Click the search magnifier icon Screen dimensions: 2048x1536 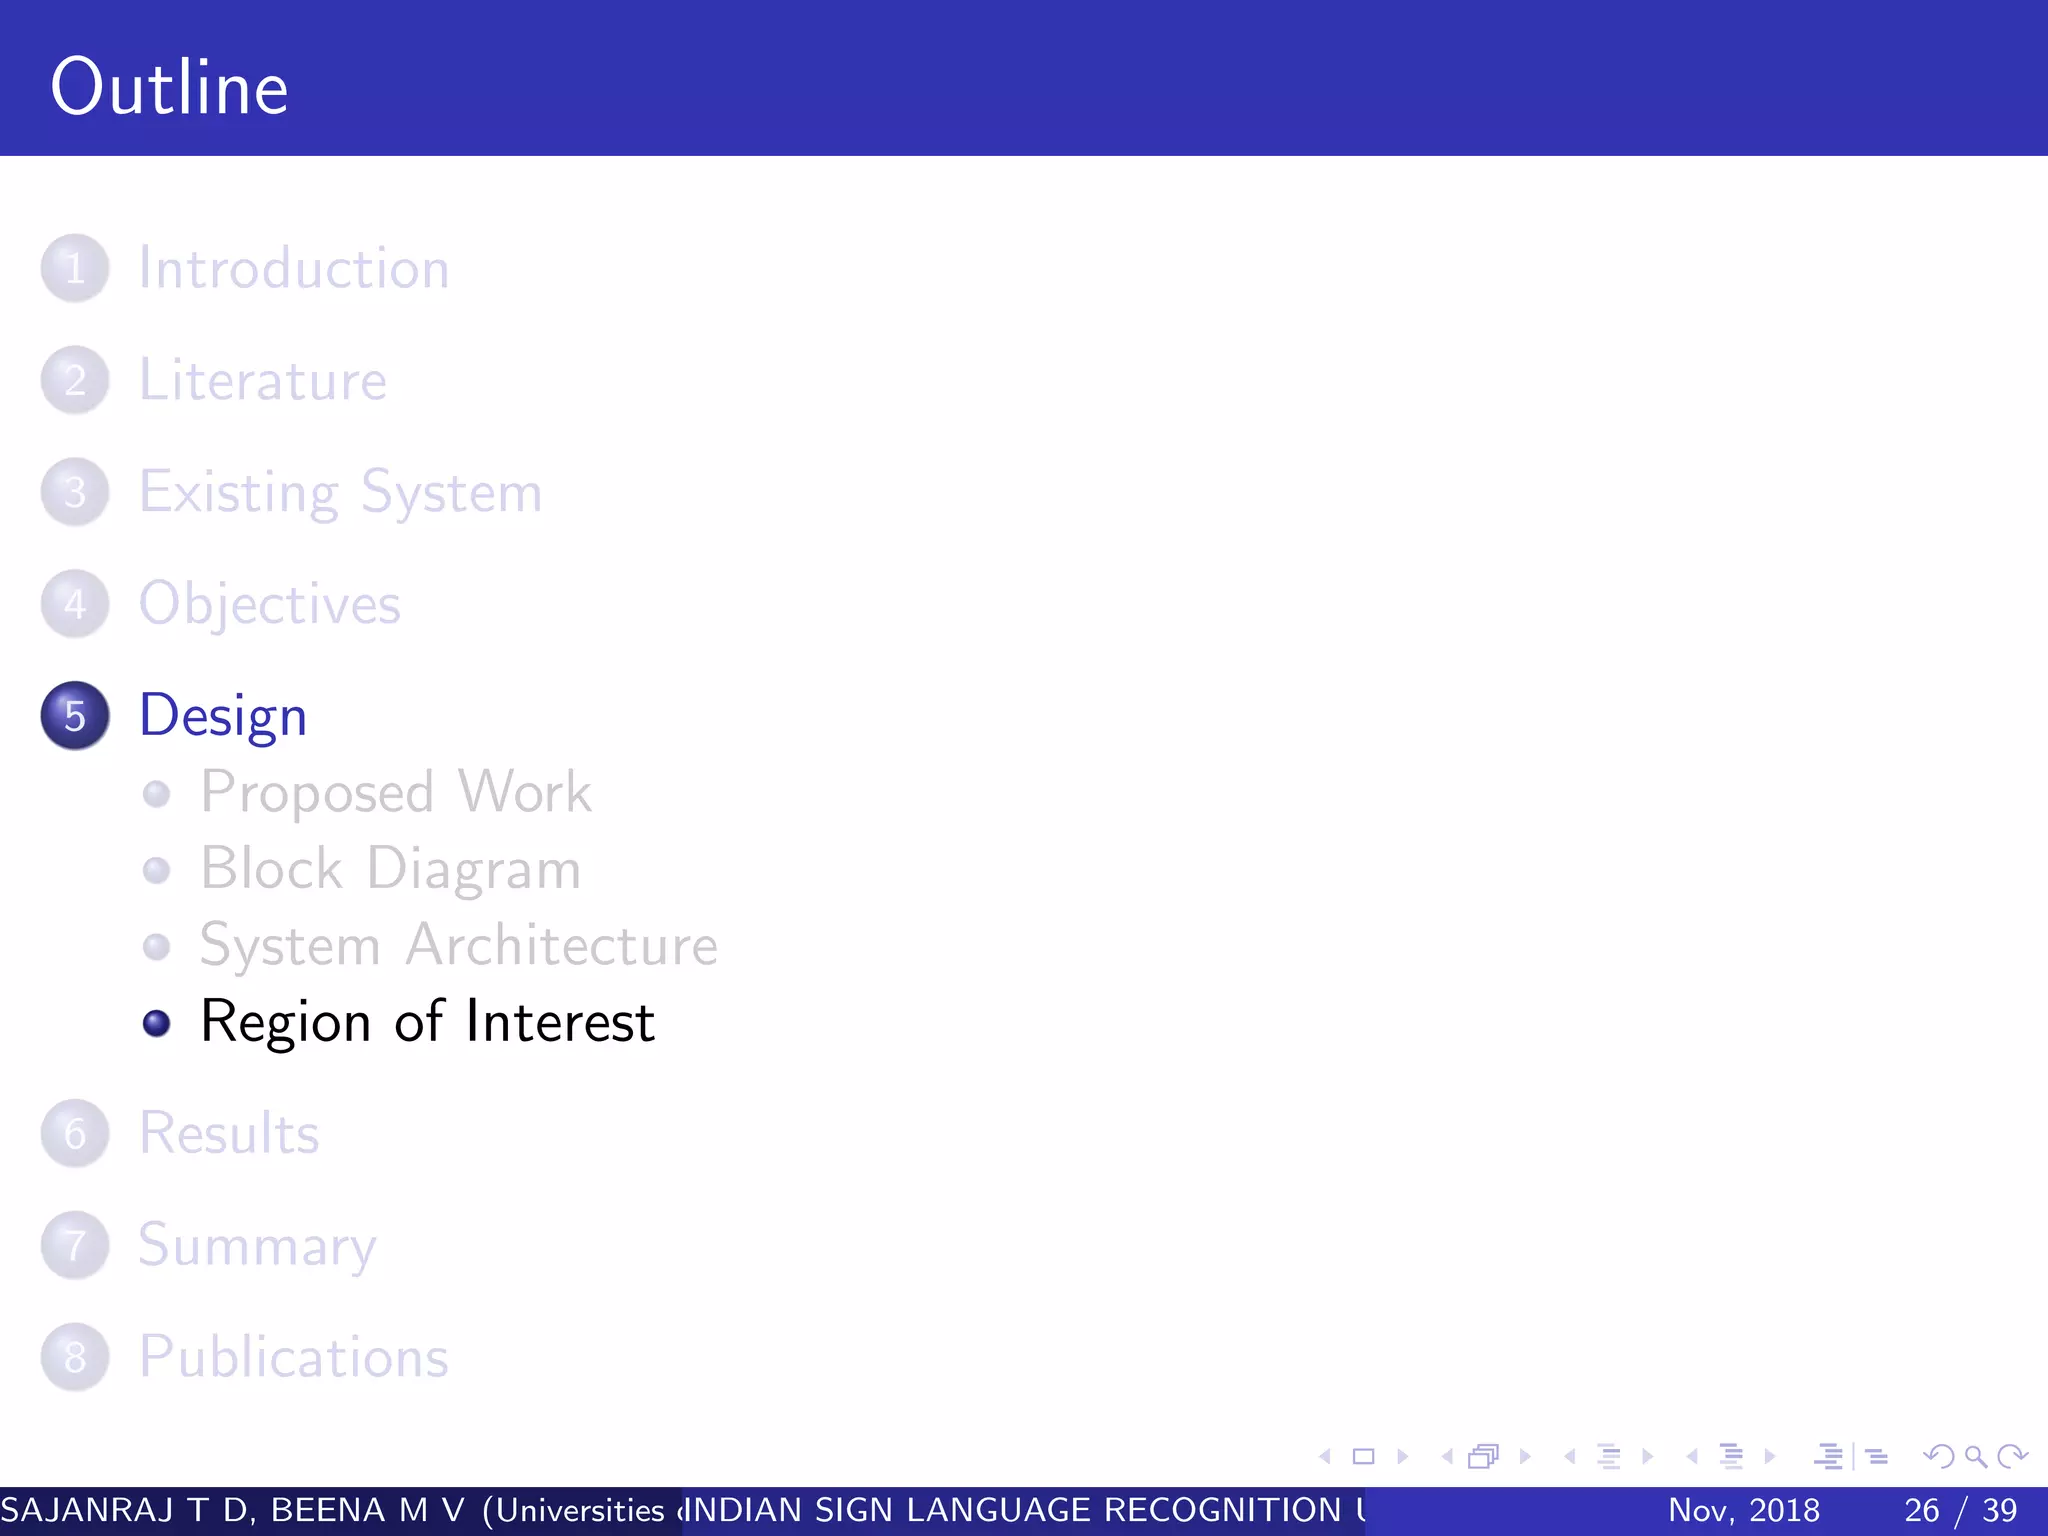1975,1457
